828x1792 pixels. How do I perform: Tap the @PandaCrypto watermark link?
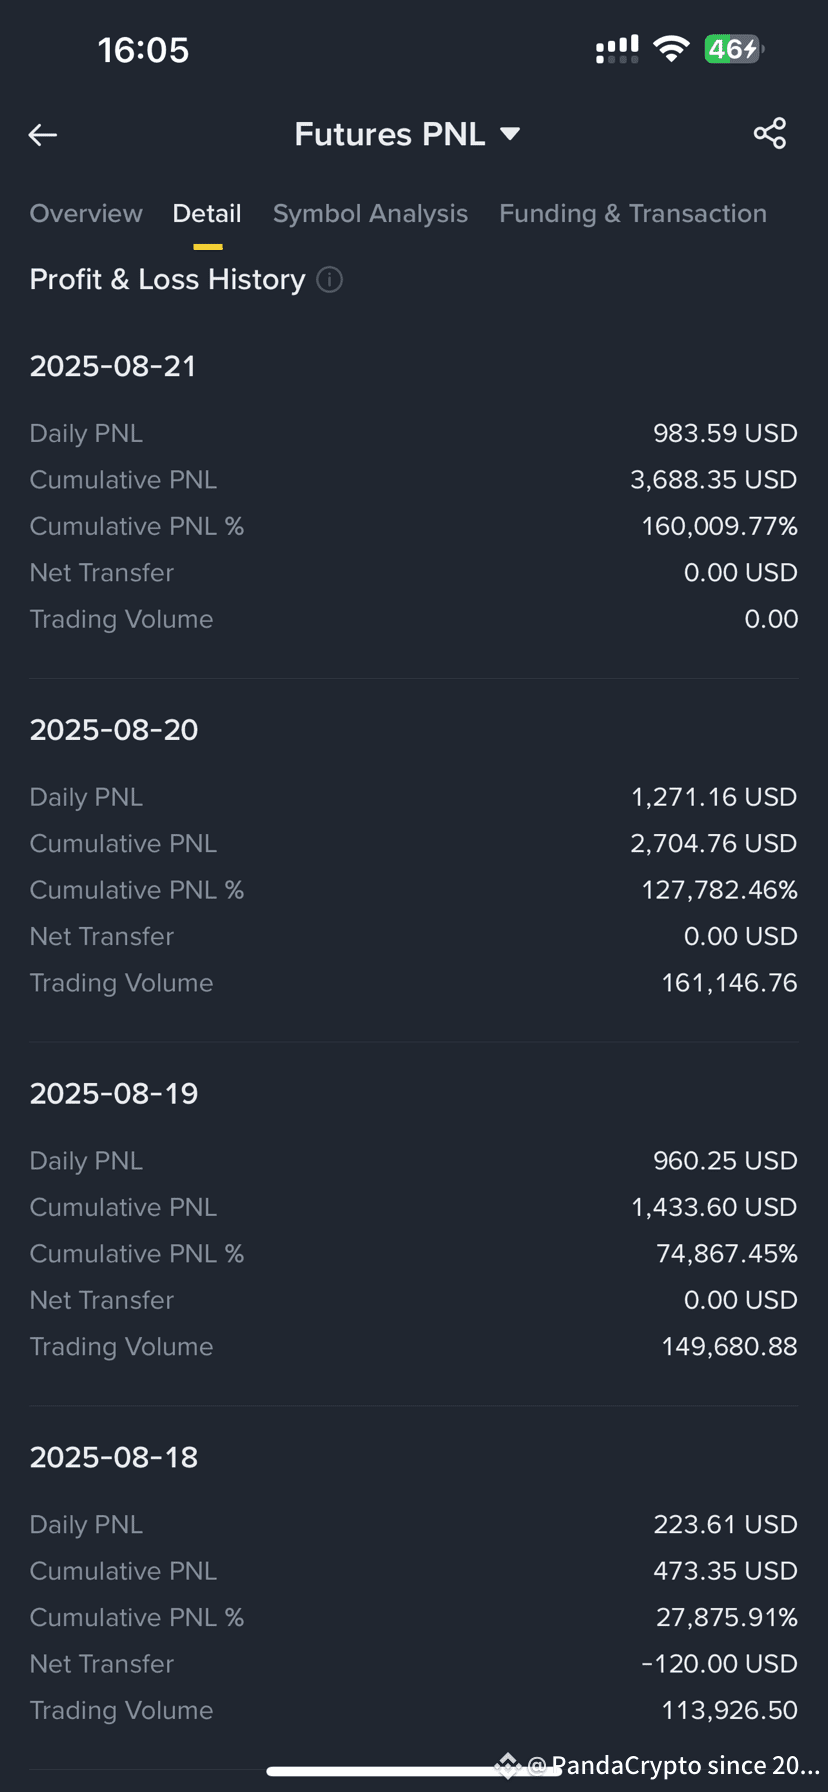(674, 1766)
